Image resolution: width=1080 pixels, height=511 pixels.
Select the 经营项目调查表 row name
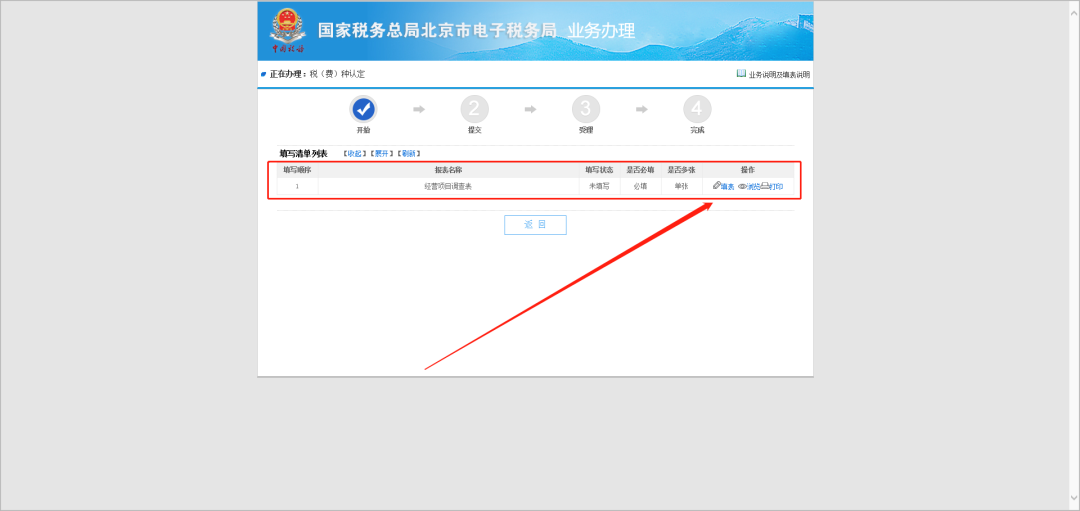(x=448, y=186)
